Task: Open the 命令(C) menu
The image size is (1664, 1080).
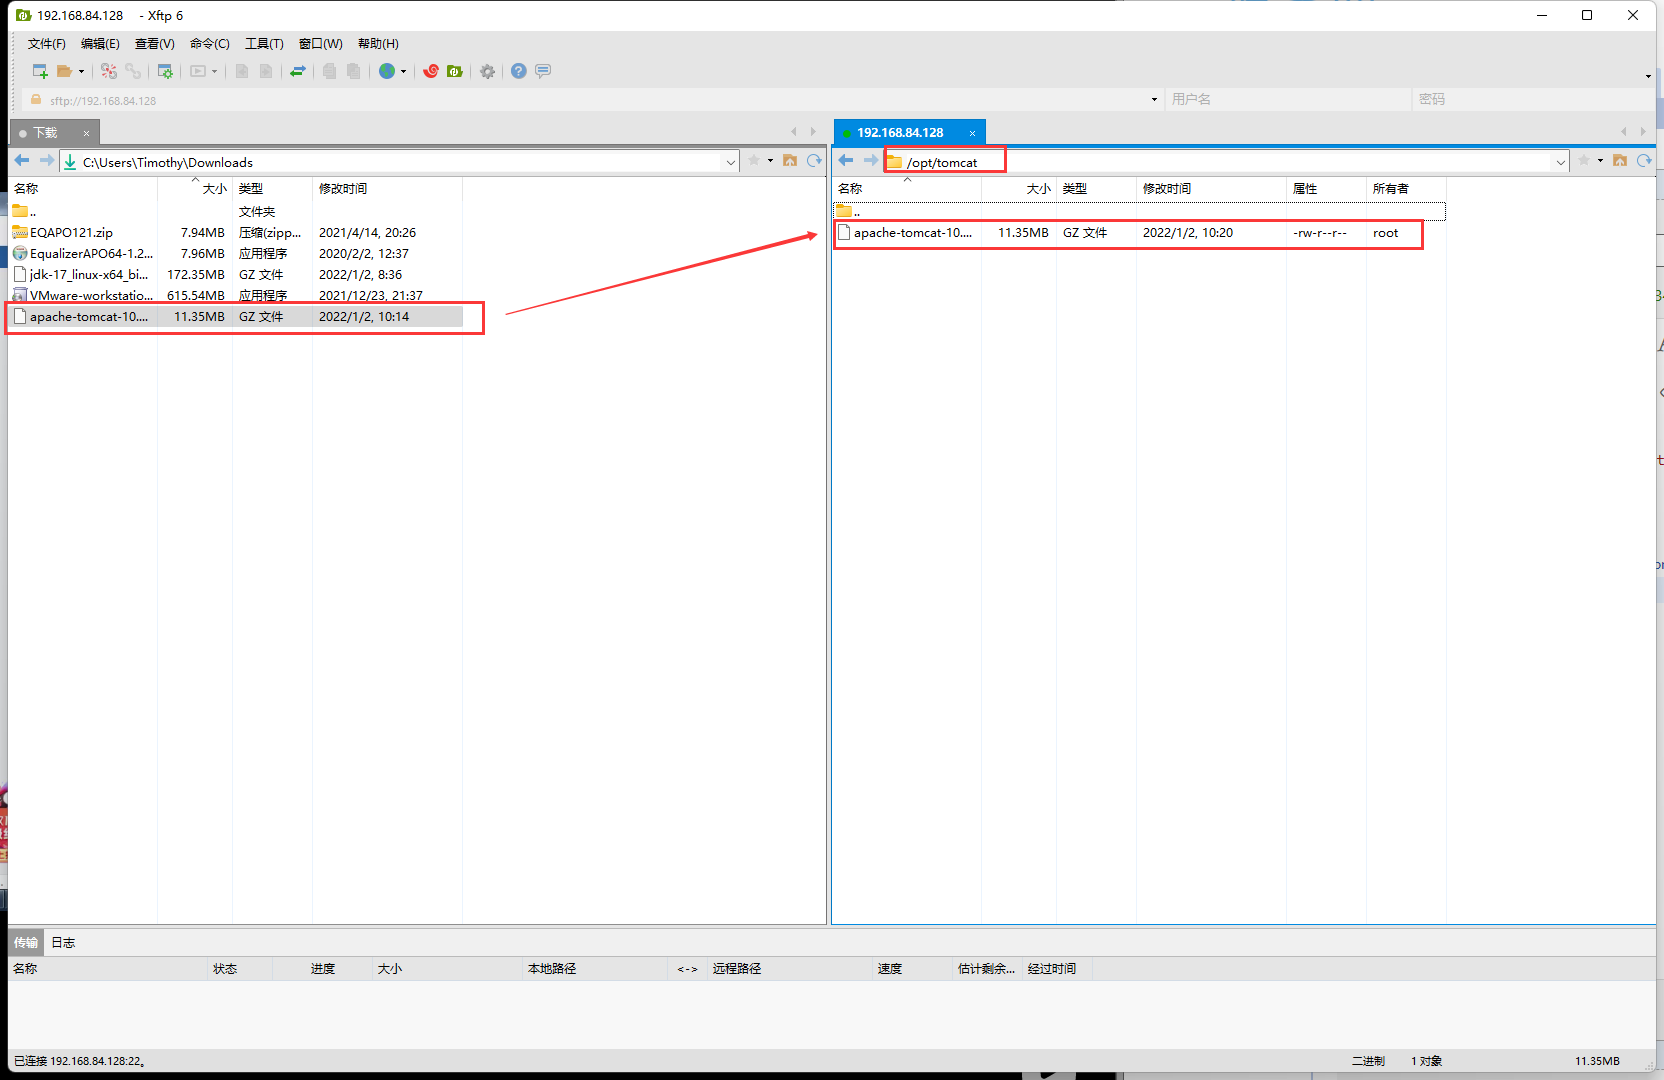Action: [210, 44]
